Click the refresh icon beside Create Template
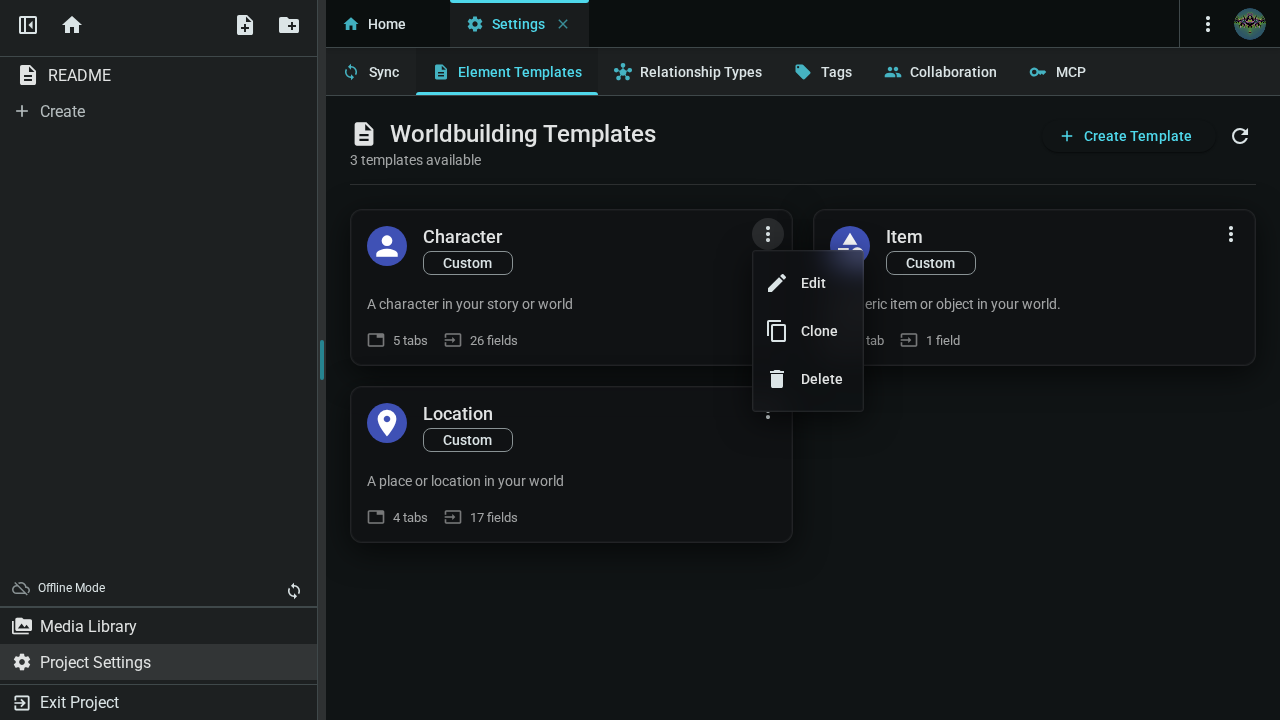Viewport: 1280px width, 720px height. pyautogui.click(x=1240, y=136)
